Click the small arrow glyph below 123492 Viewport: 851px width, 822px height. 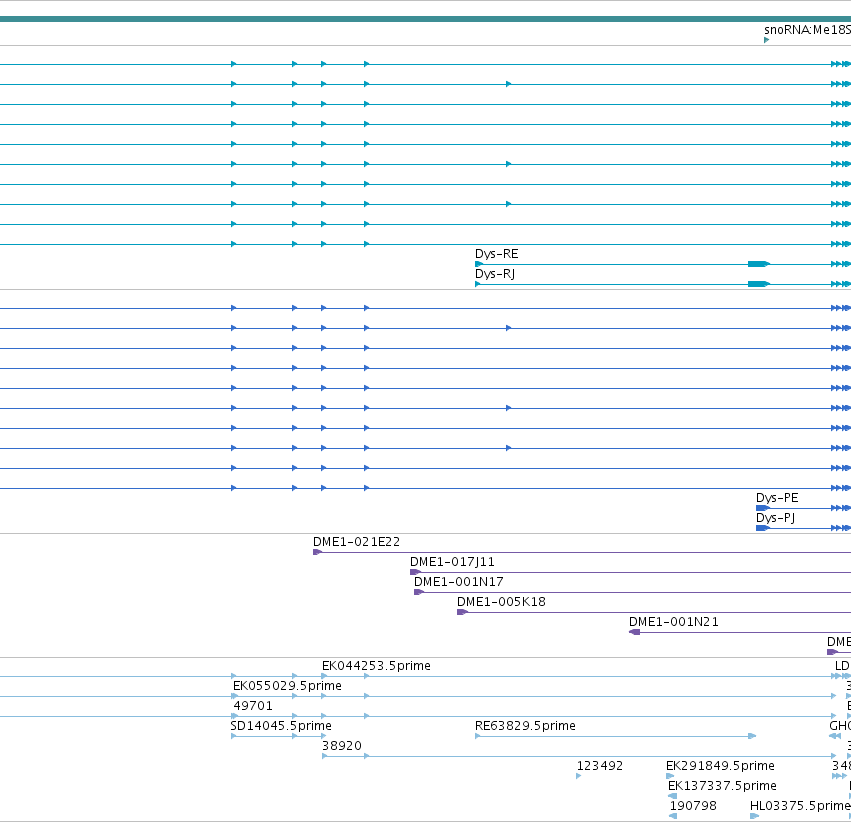(579, 776)
